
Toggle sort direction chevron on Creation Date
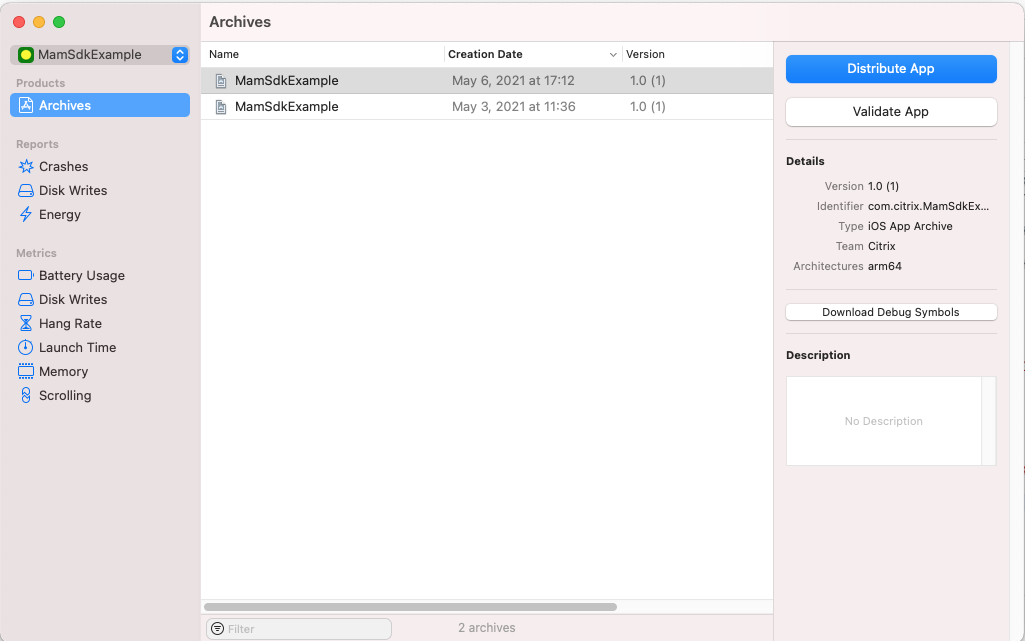[x=613, y=55]
